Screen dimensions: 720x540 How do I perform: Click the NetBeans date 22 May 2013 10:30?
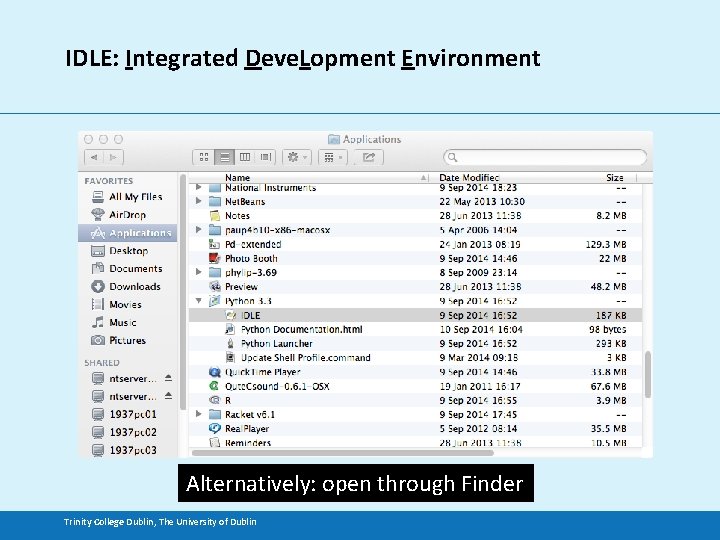click(x=482, y=202)
